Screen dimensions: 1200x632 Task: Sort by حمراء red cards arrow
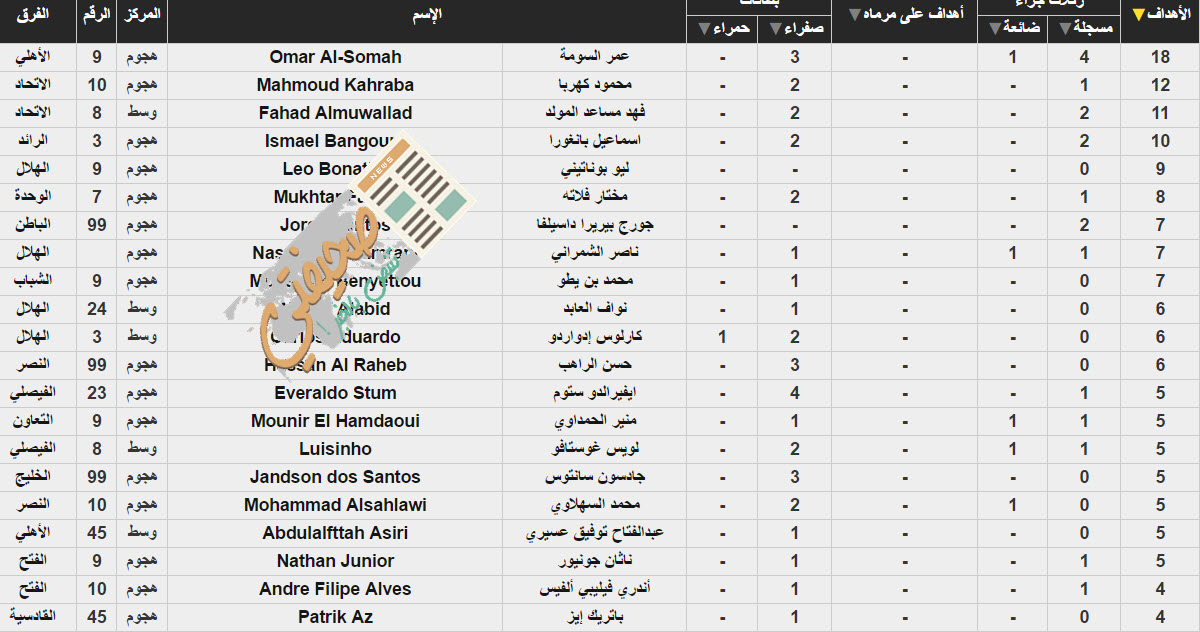(x=705, y=29)
